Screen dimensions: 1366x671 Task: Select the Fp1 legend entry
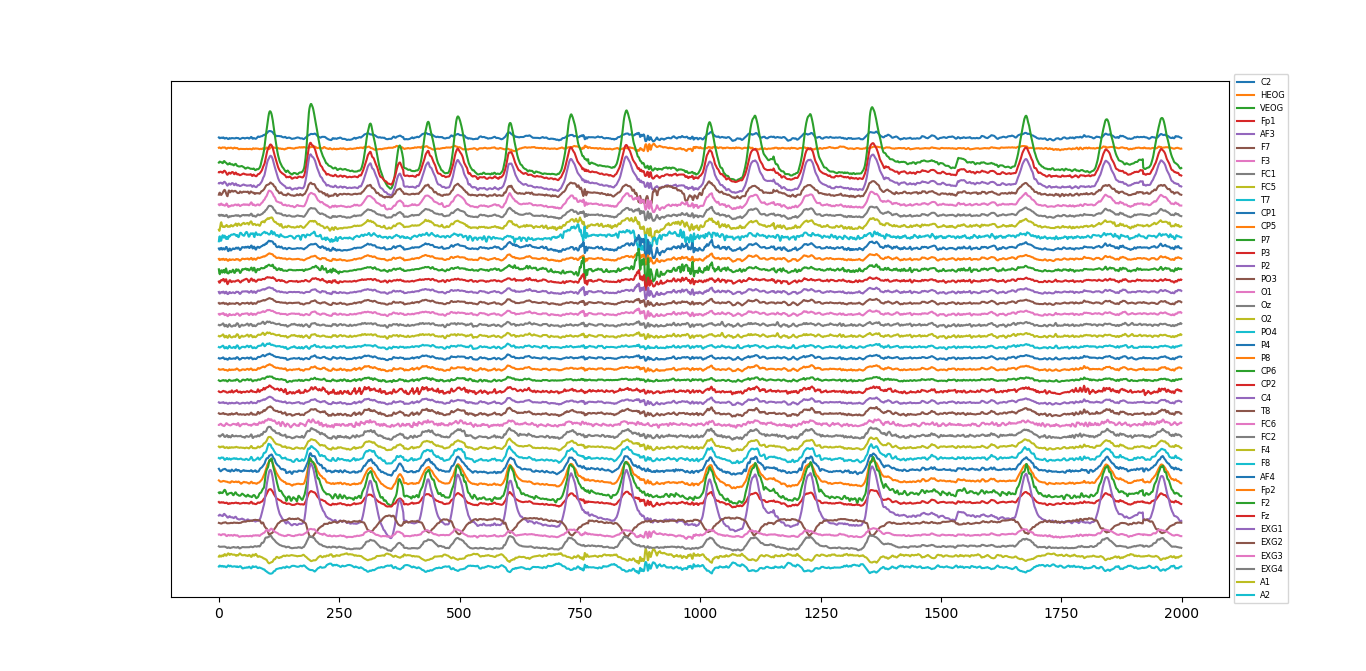1267,121
